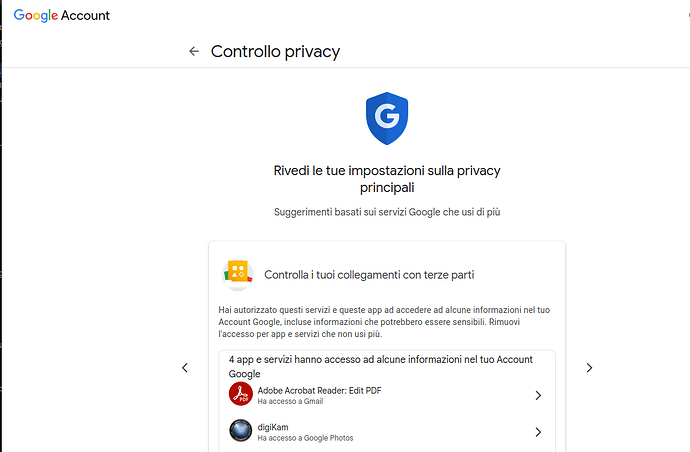
Task: Click the Controlla i tuoi collegamenti heading
Action: pyautogui.click(x=369, y=275)
